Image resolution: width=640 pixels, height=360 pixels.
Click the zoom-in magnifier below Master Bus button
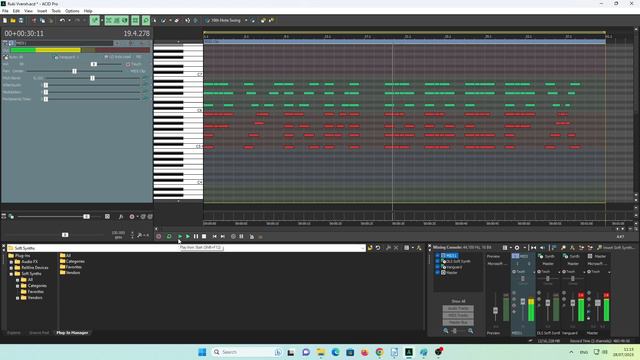pos(471,331)
